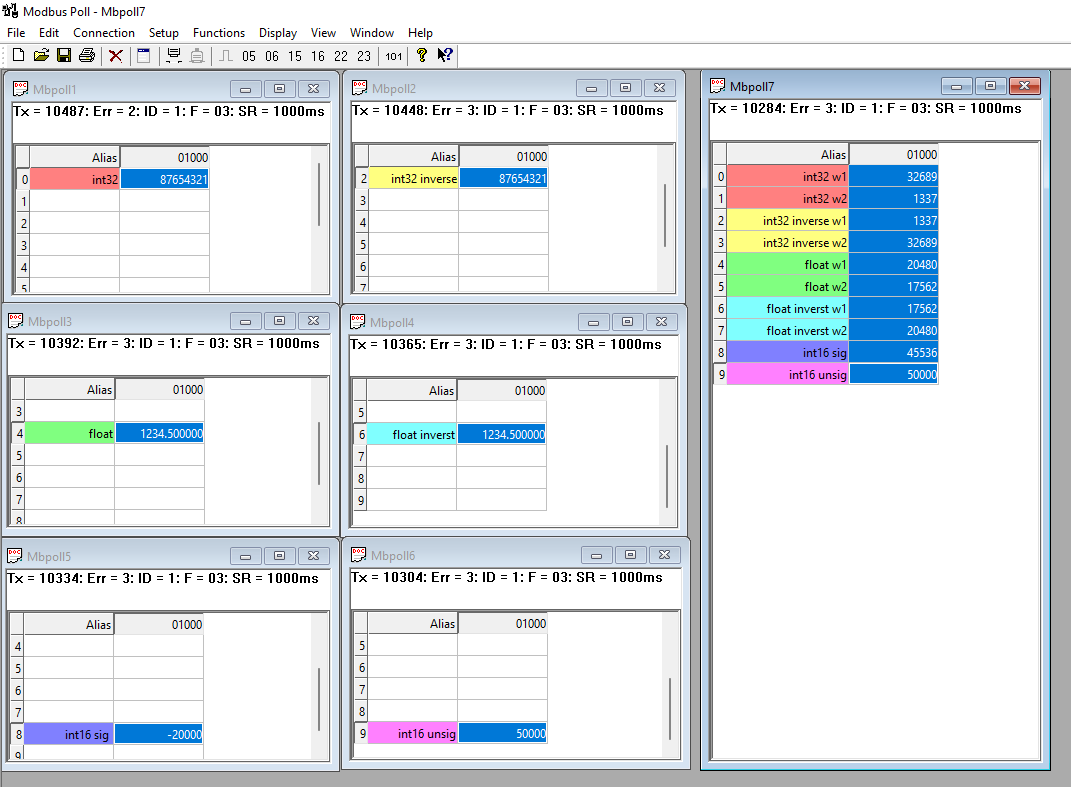Open the Setup menu
This screenshot has width=1071, height=787.
163,32
